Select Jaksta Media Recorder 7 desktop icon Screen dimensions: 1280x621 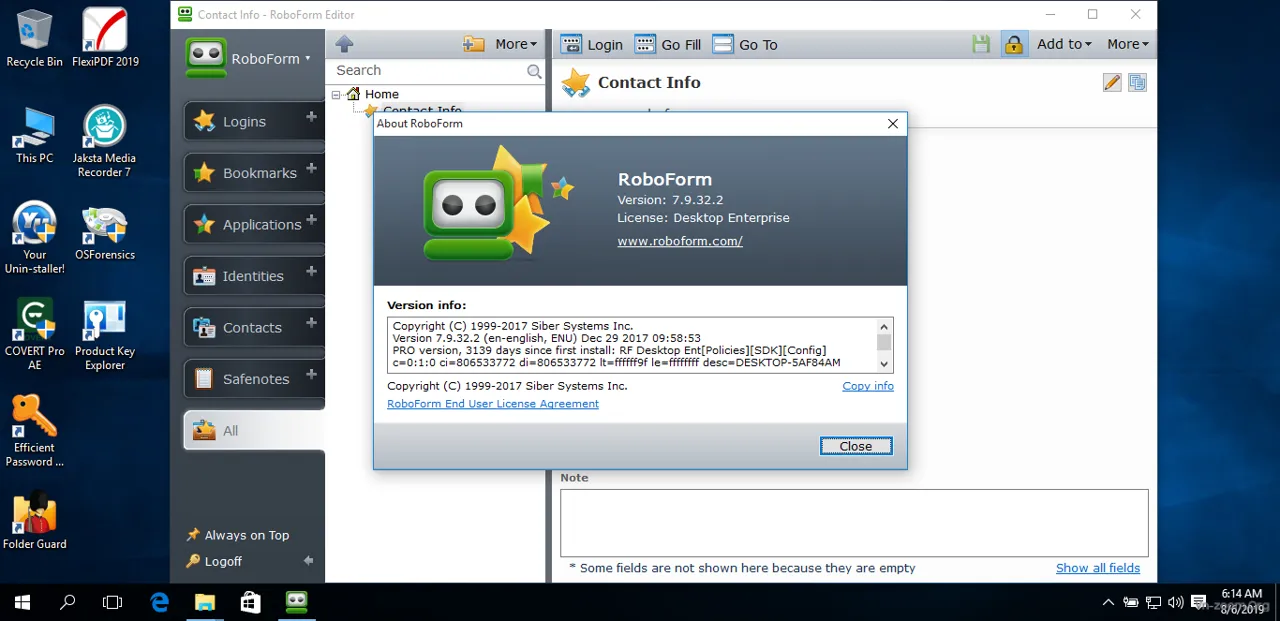point(104,141)
